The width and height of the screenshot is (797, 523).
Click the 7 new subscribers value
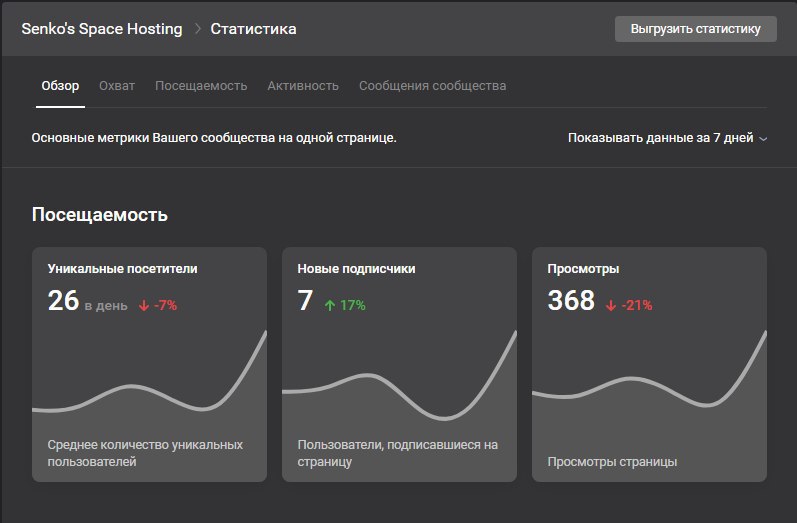[305, 300]
